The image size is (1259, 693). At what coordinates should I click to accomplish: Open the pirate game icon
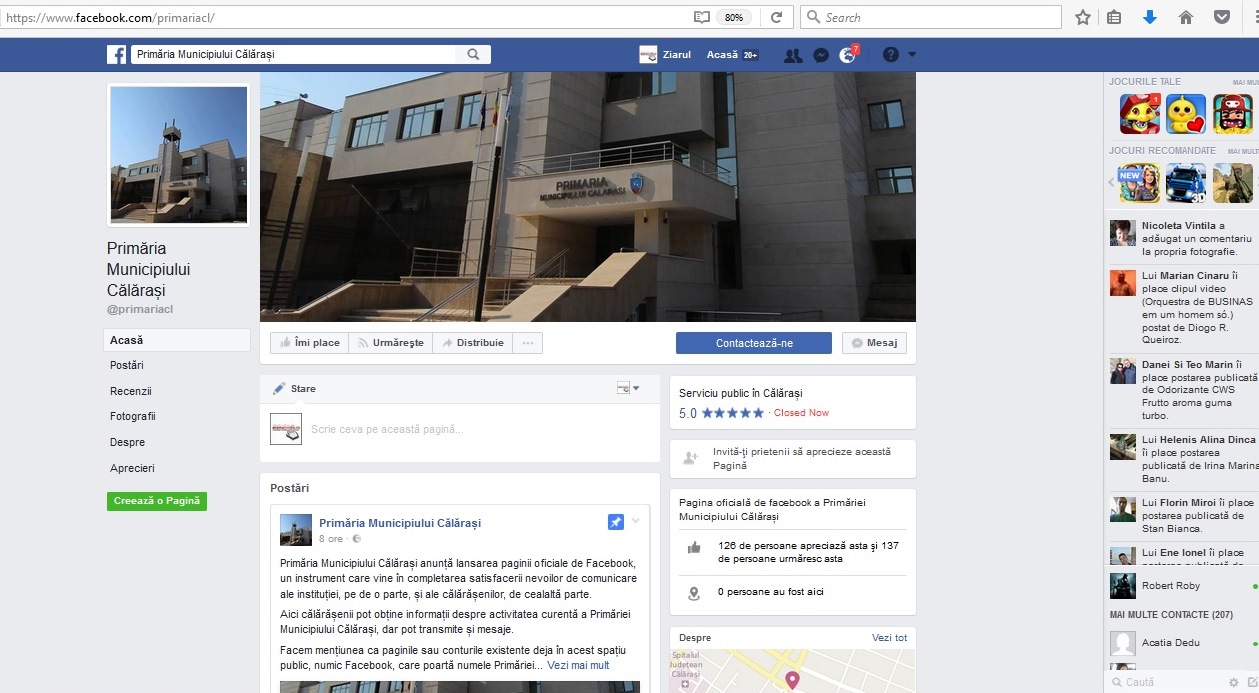(x=1233, y=114)
